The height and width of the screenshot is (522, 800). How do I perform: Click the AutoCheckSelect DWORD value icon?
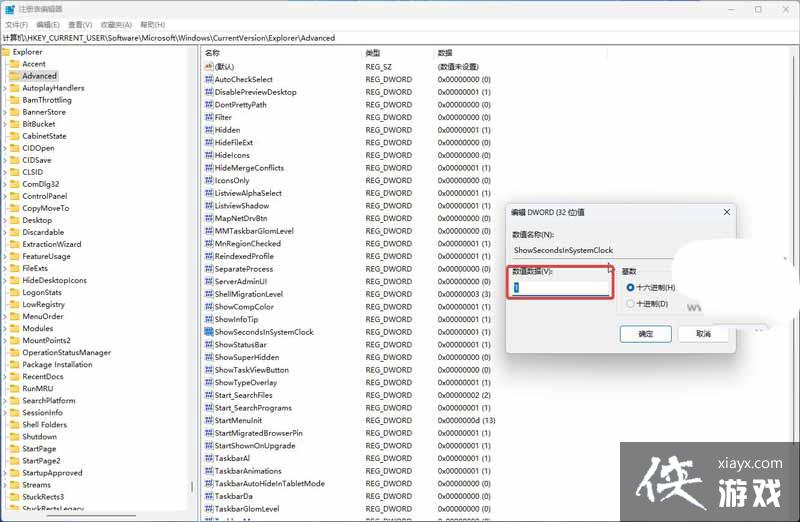(x=209, y=79)
